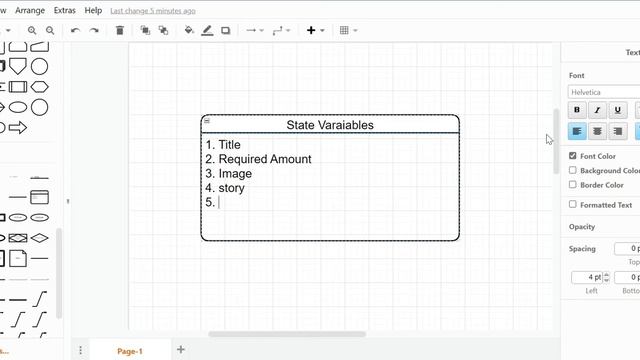Viewport: 640px width, 360px height.
Task: Insert curved connector line from sidebar
Action: point(40,299)
